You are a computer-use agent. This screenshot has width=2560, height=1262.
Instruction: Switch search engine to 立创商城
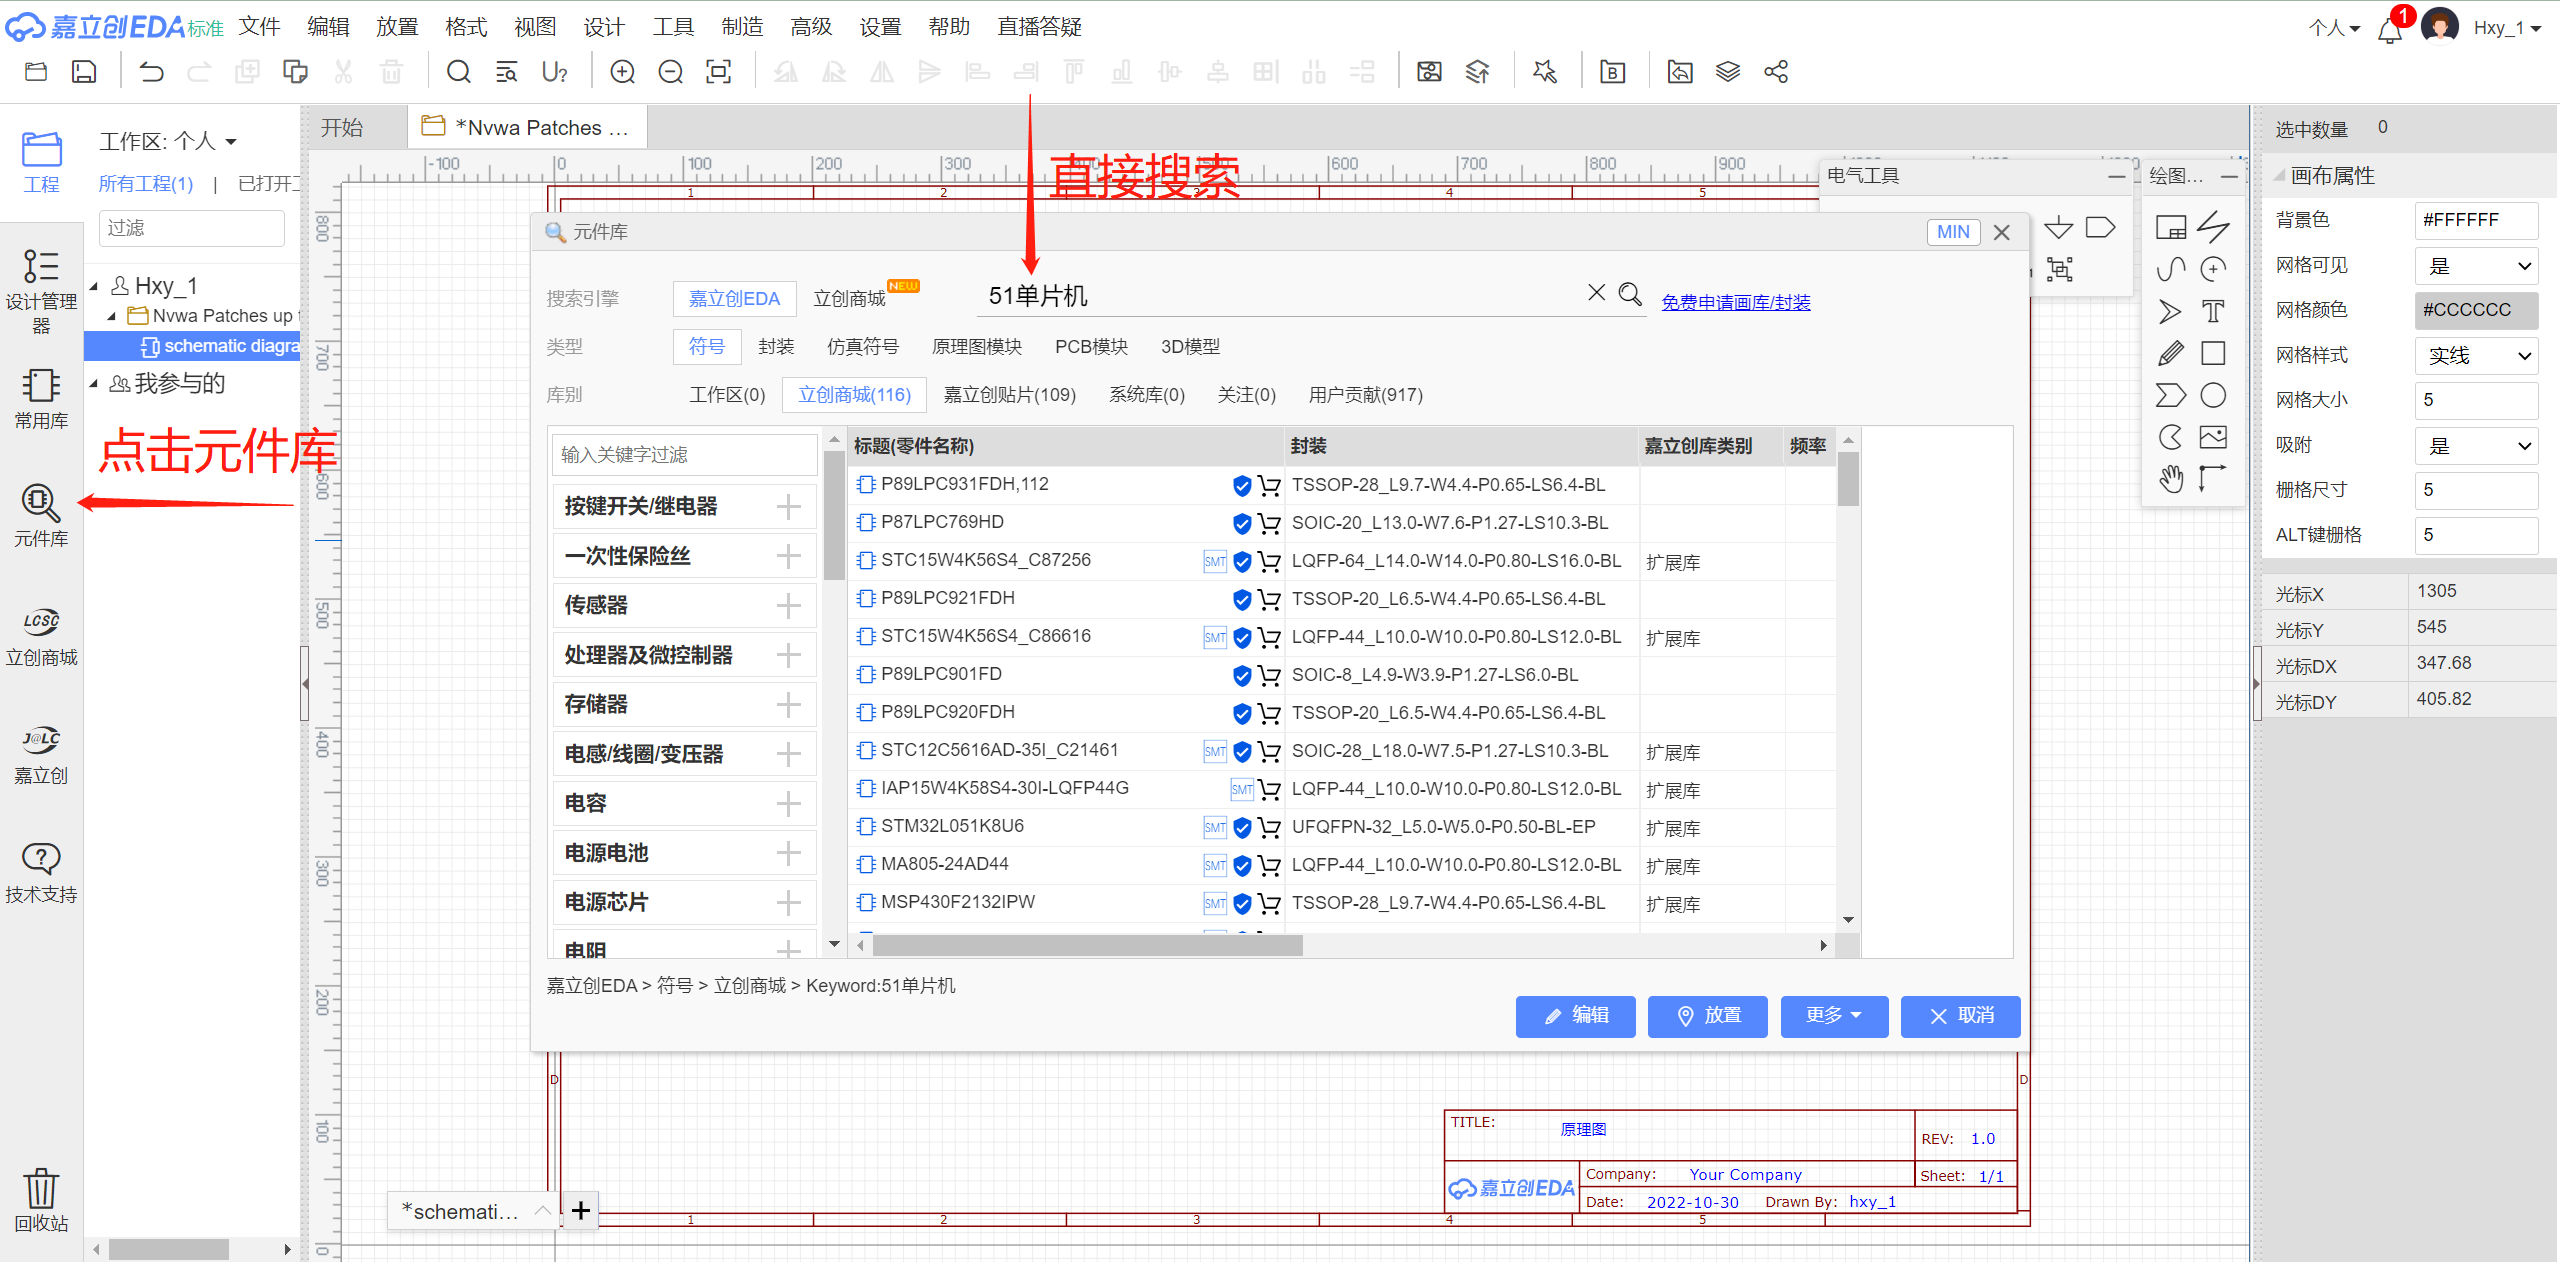point(849,298)
